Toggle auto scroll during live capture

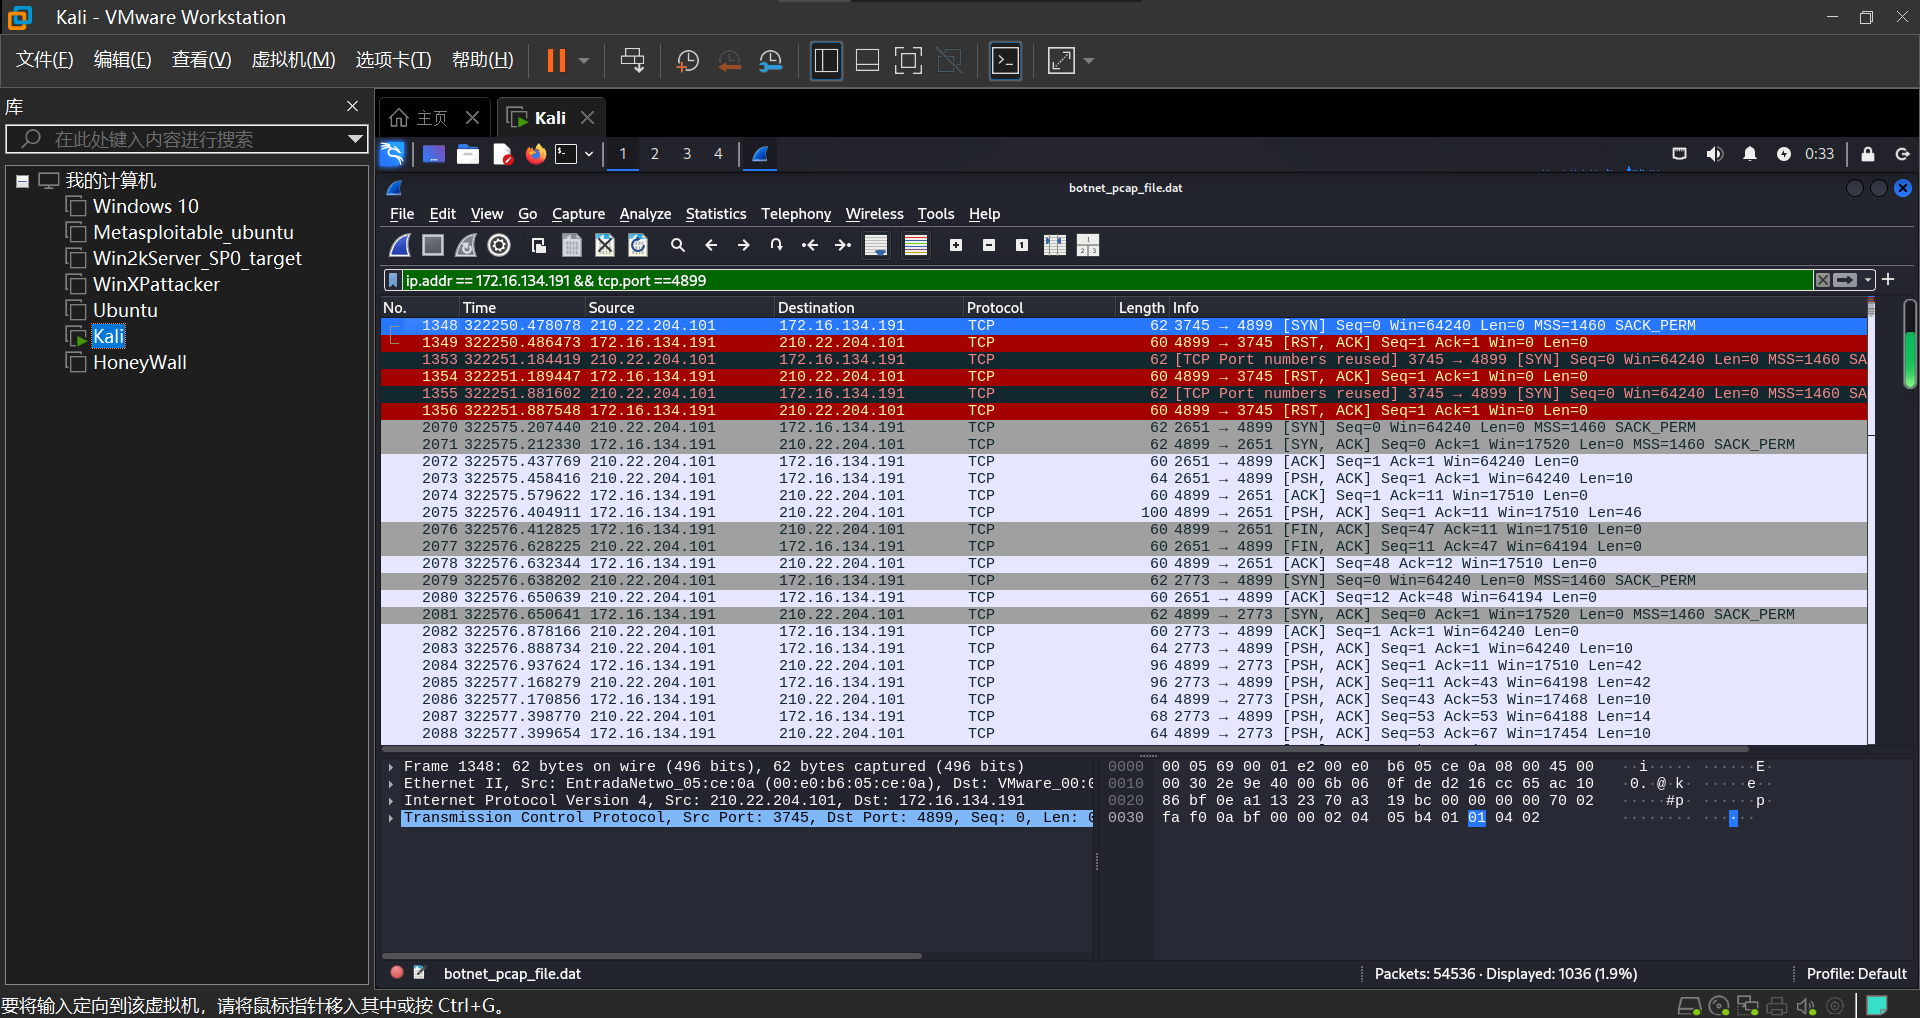(x=876, y=245)
